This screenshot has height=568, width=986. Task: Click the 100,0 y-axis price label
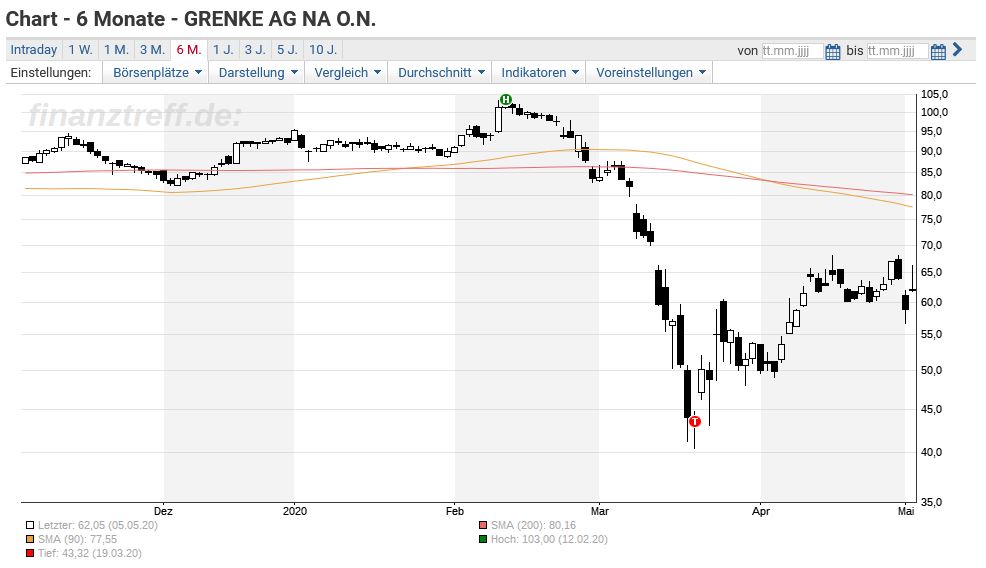tap(934, 113)
